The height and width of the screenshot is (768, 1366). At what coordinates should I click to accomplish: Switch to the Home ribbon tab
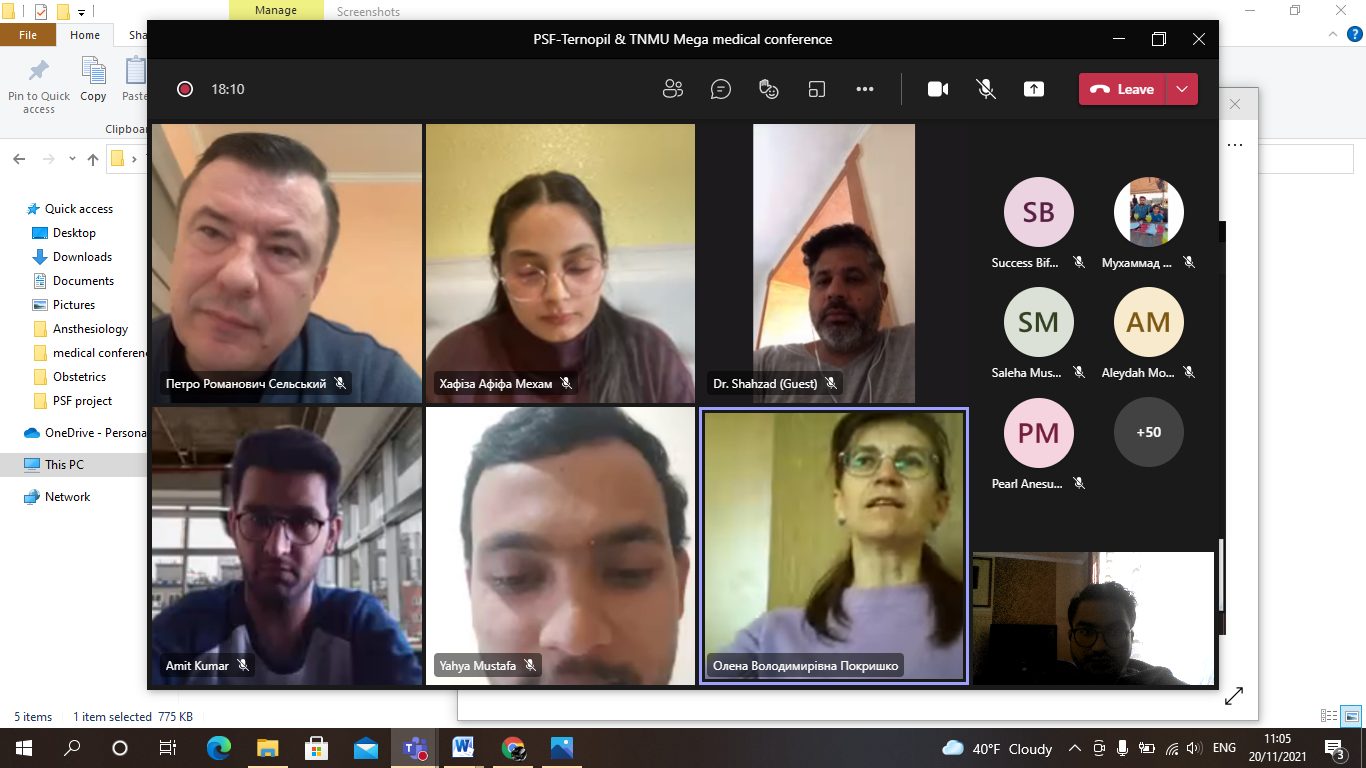click(85, 35)
